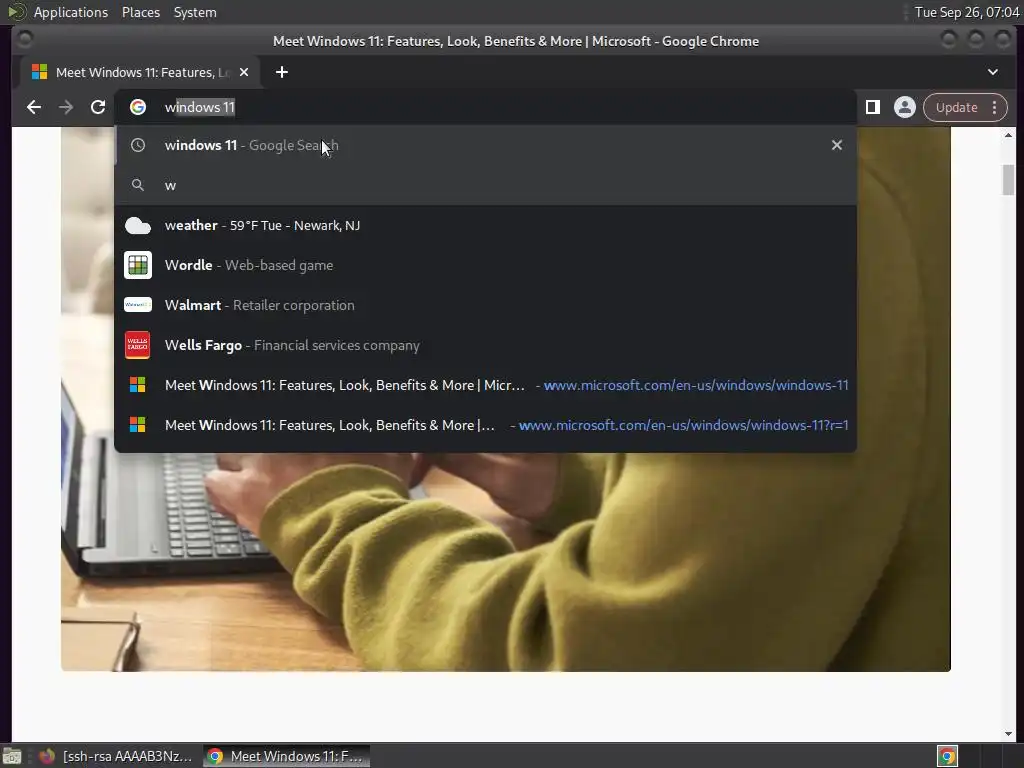Click the Update button
1024x768 pixels.
tap(956, 107)
